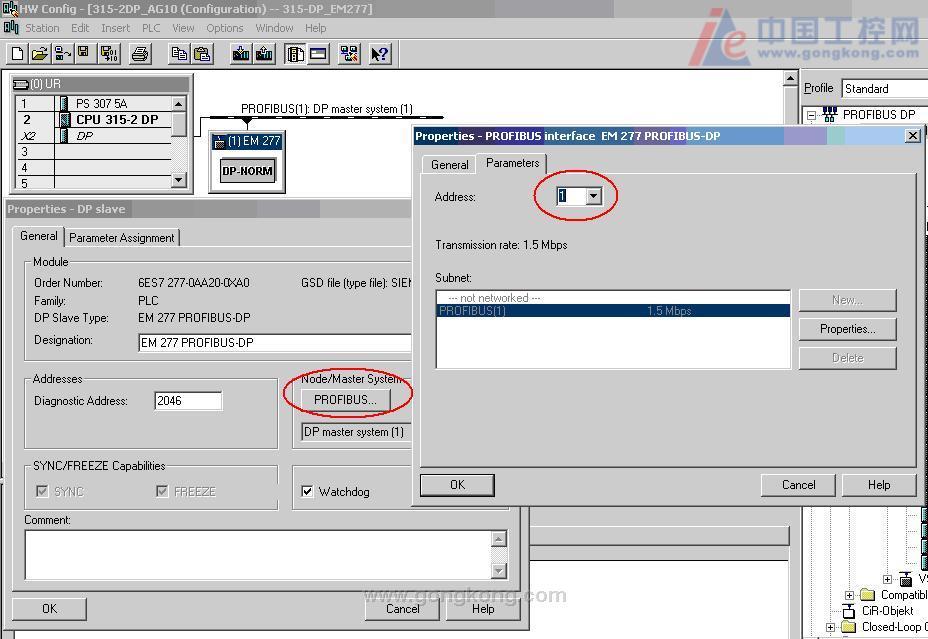Click the DP-NORM button on EM 277

click(247, 171)
